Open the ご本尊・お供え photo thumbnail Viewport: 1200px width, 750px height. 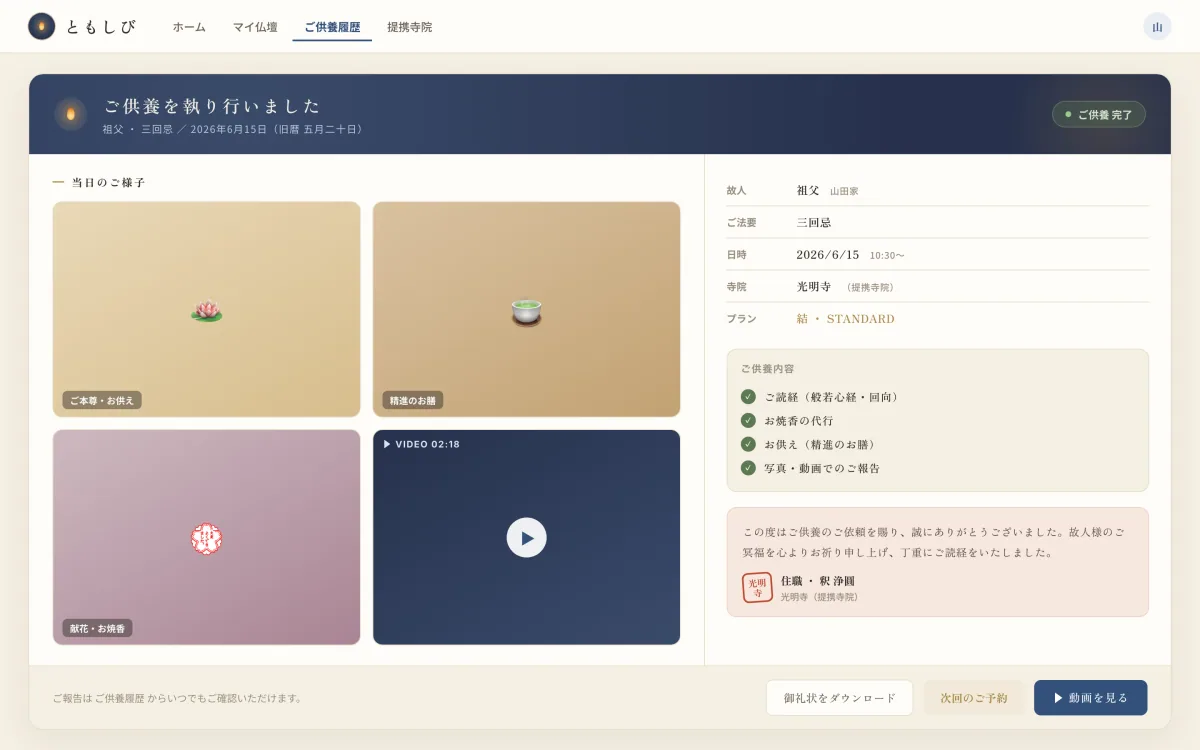pos(207,309)
